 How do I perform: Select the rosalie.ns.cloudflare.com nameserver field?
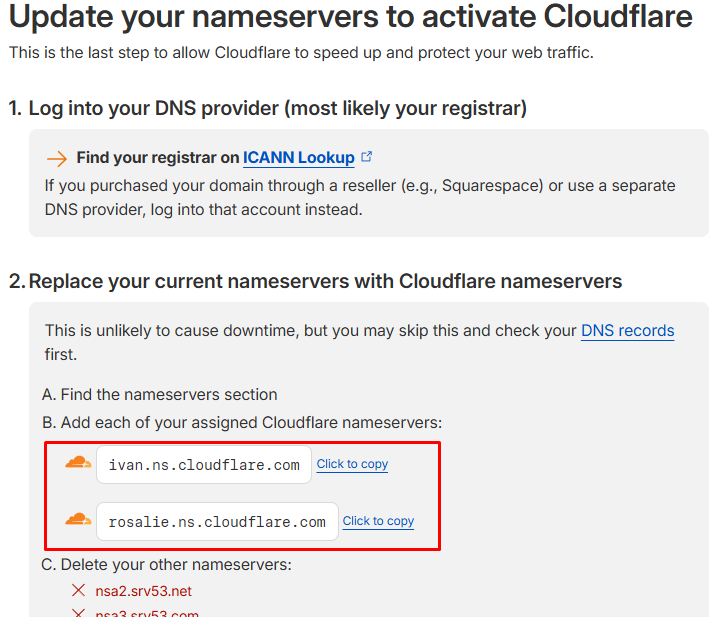coord(217,522)
